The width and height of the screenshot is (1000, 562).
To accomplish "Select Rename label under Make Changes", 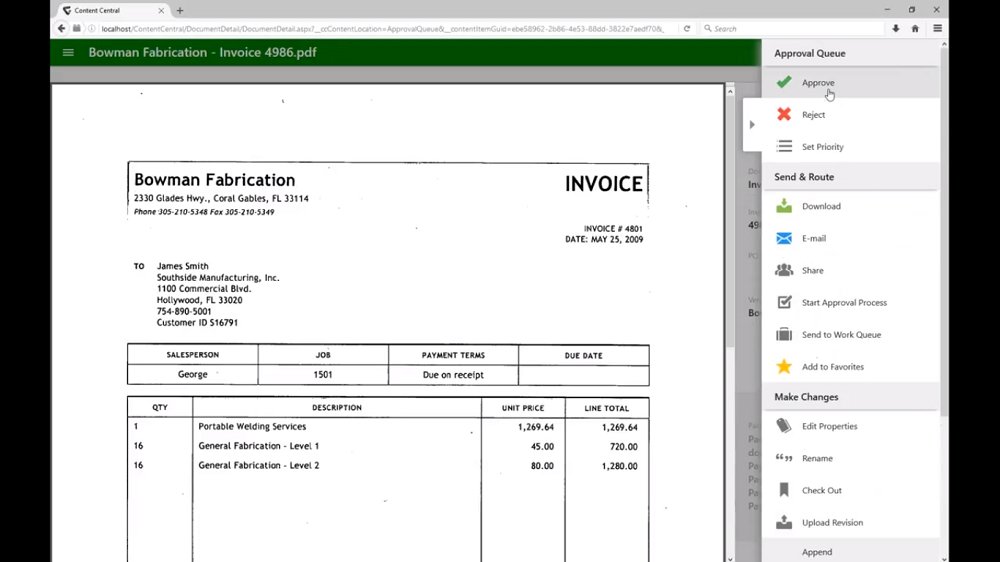I will pyautogui.click(x=817, y=458).
